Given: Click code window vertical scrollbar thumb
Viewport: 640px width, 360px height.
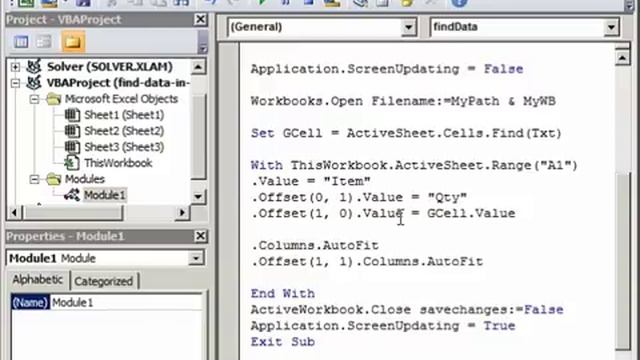Looking at the screenshot, I should pos(622,260).
